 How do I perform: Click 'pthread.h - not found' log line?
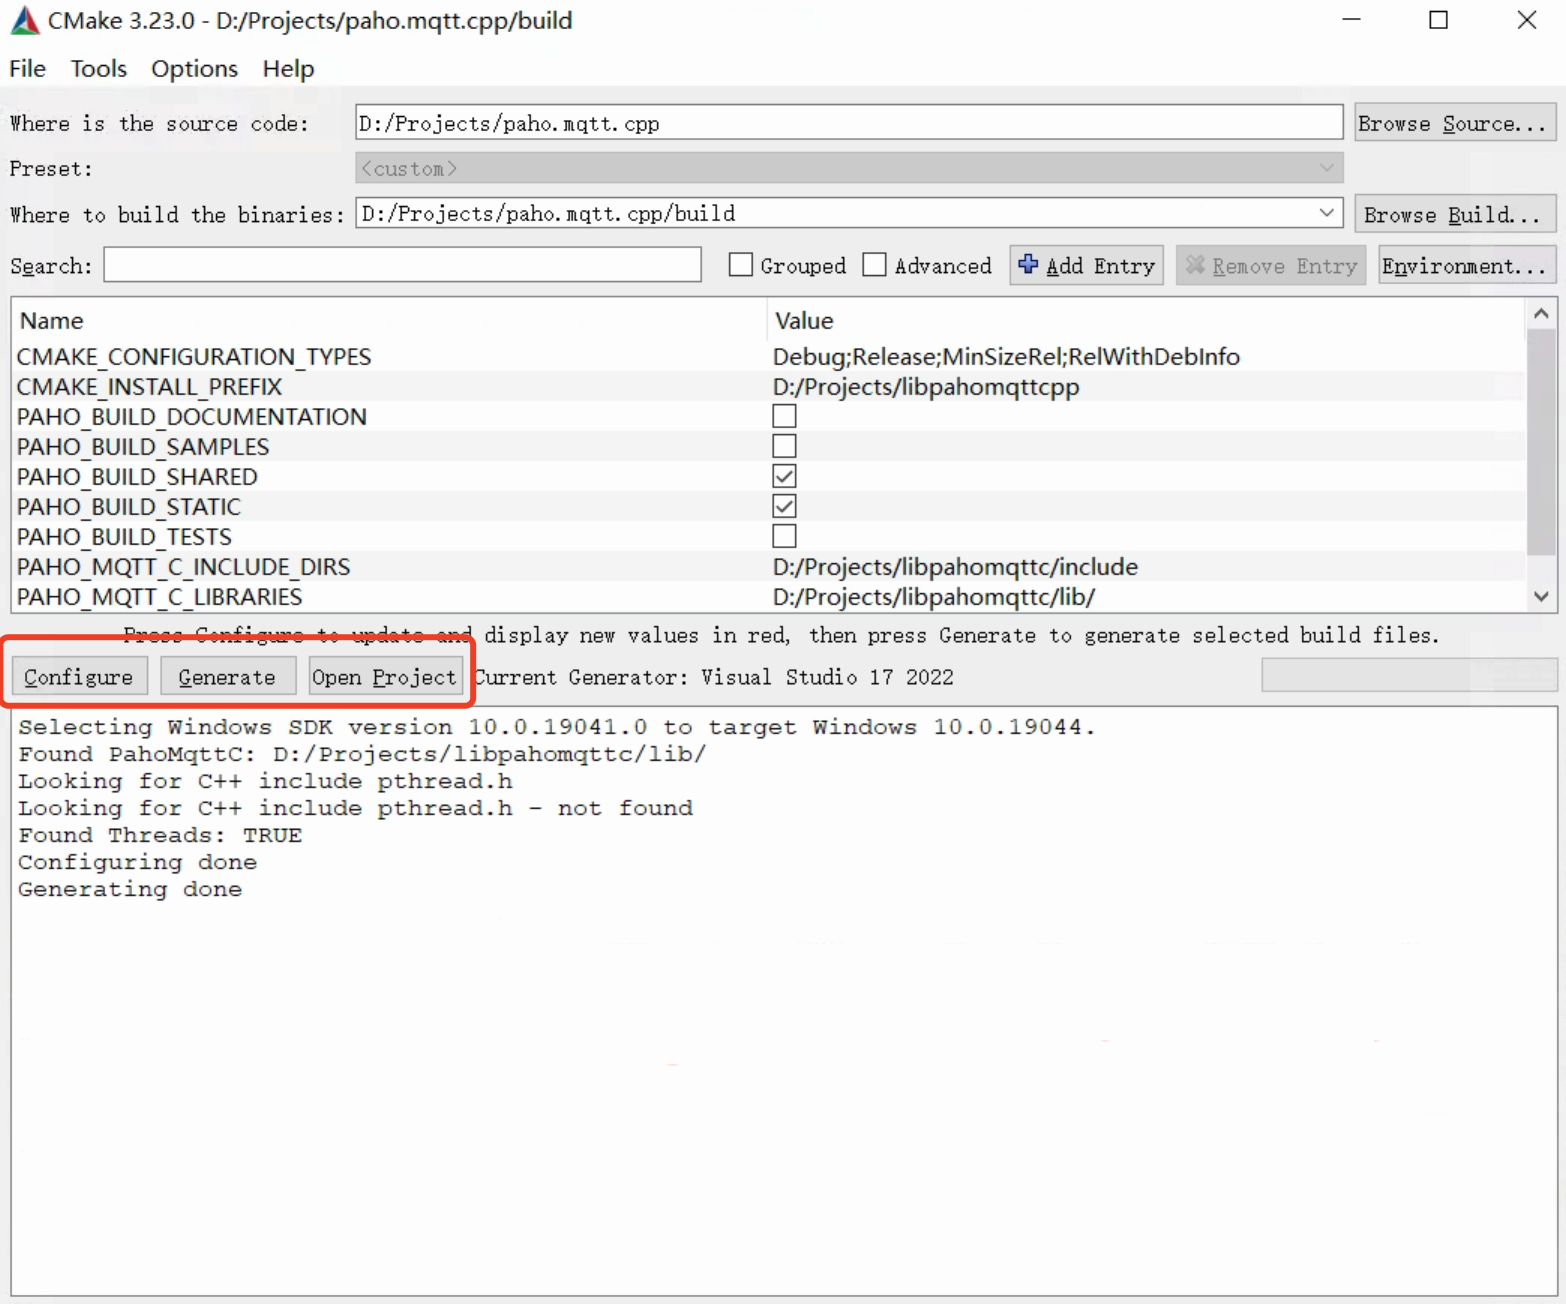pos(356,808)
